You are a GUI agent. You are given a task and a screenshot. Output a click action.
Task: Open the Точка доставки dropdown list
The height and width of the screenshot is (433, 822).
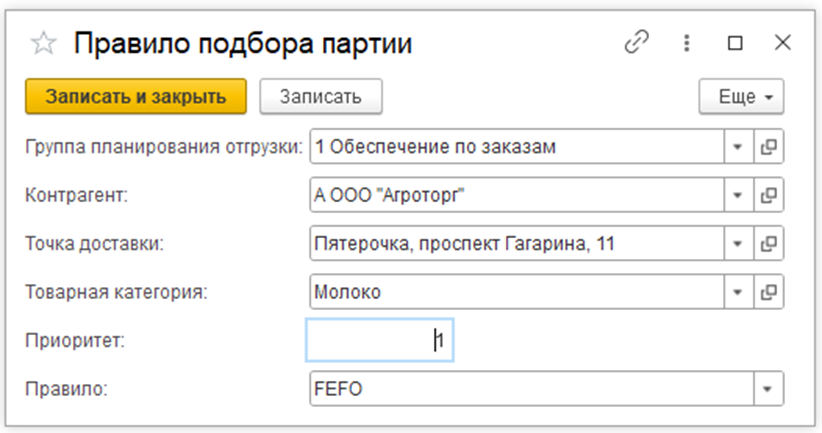[738, 243]
